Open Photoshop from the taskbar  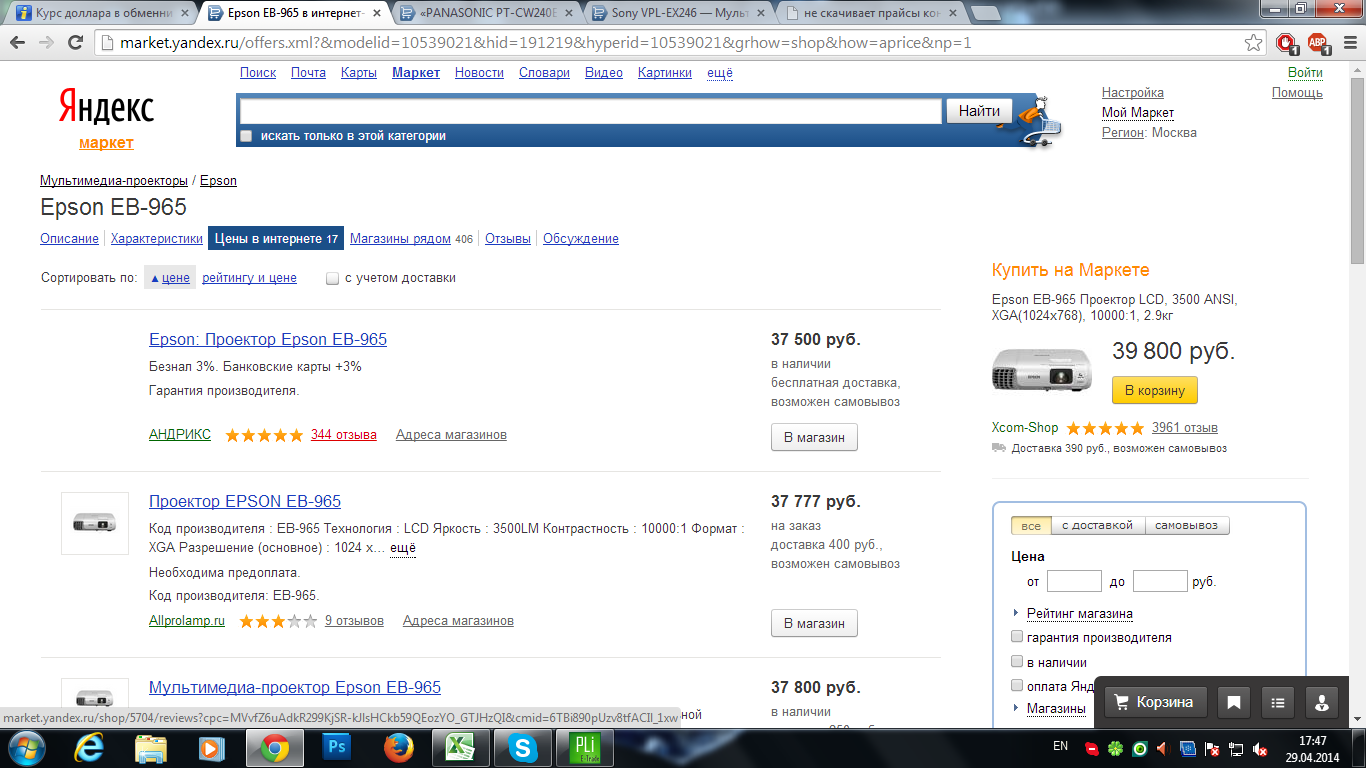[x=337, y=747]
